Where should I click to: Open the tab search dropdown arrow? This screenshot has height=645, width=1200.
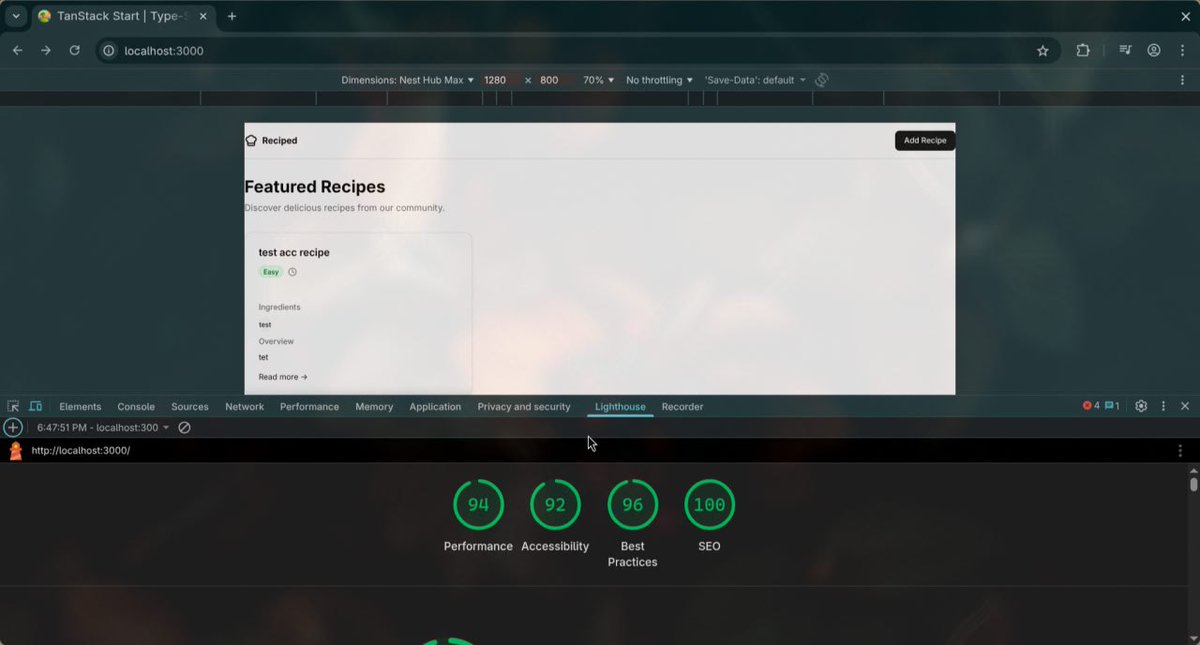[15, 16]
